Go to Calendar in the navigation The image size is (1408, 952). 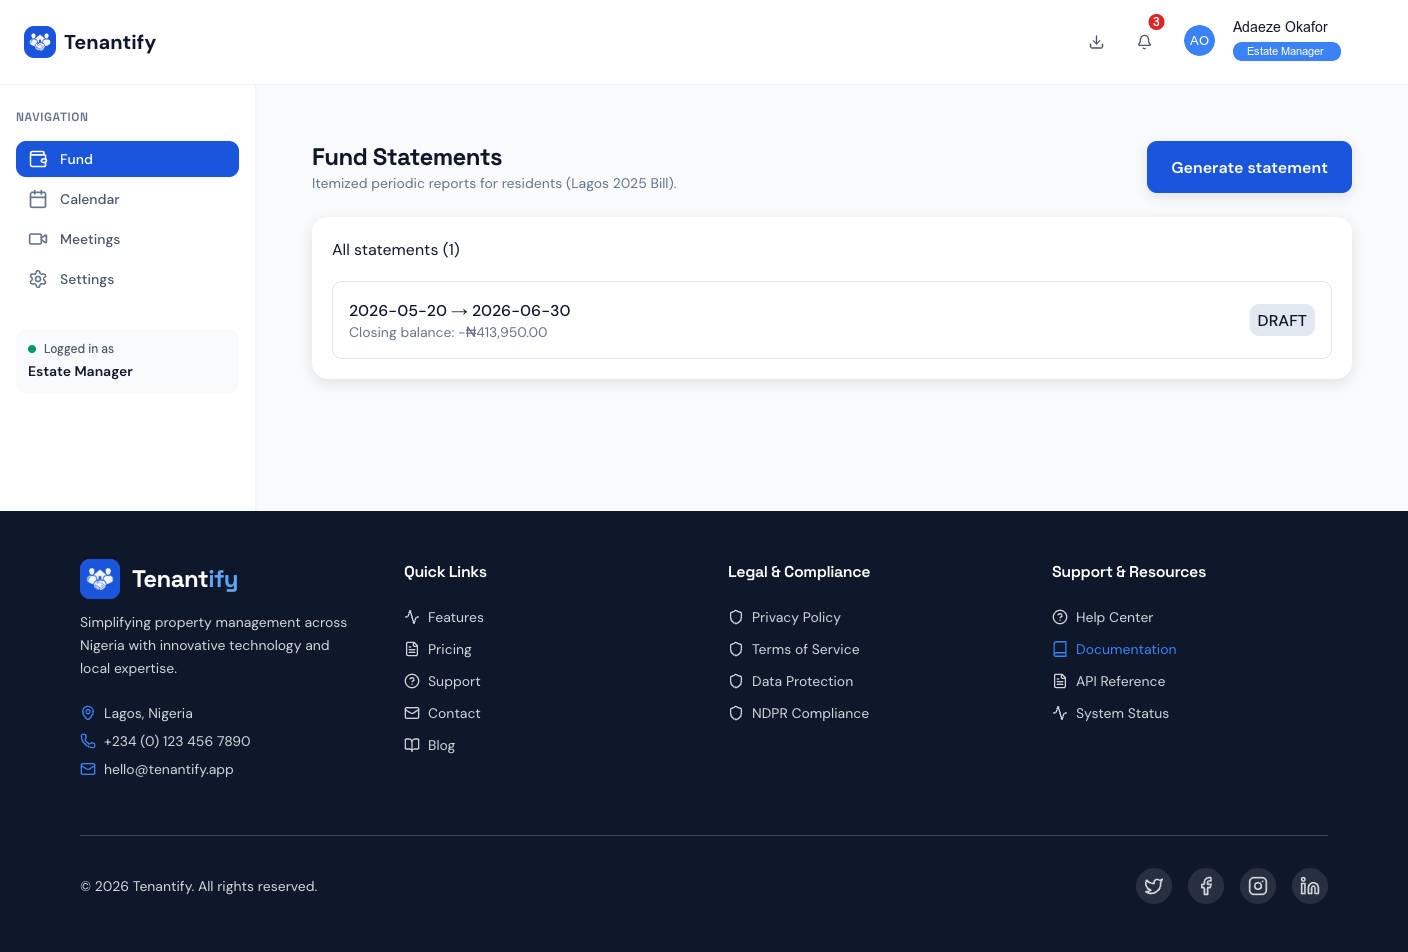(x=127, y=199)
